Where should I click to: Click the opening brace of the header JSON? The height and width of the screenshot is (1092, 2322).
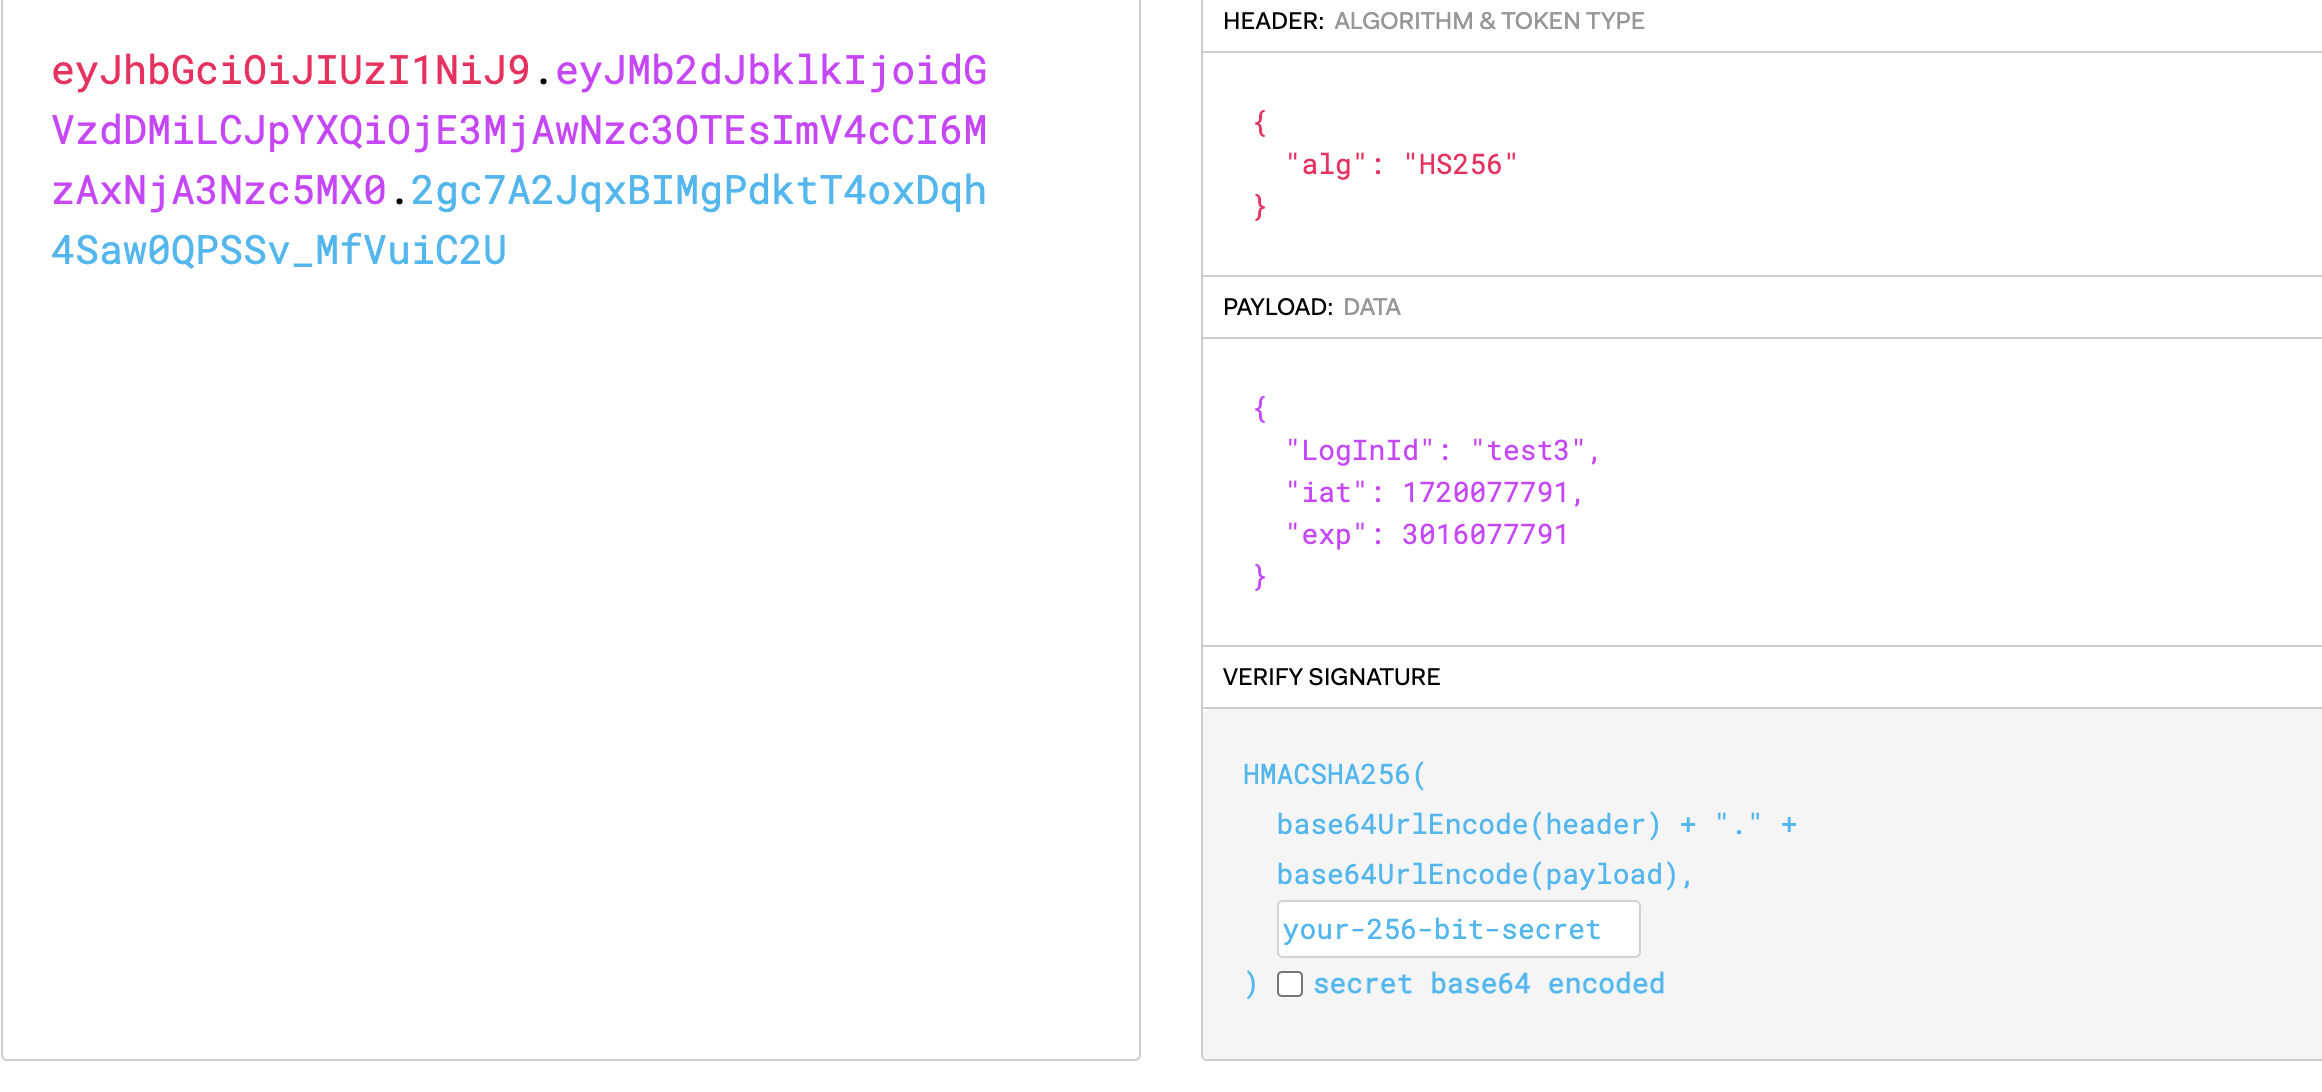(x=1259, y=124)
